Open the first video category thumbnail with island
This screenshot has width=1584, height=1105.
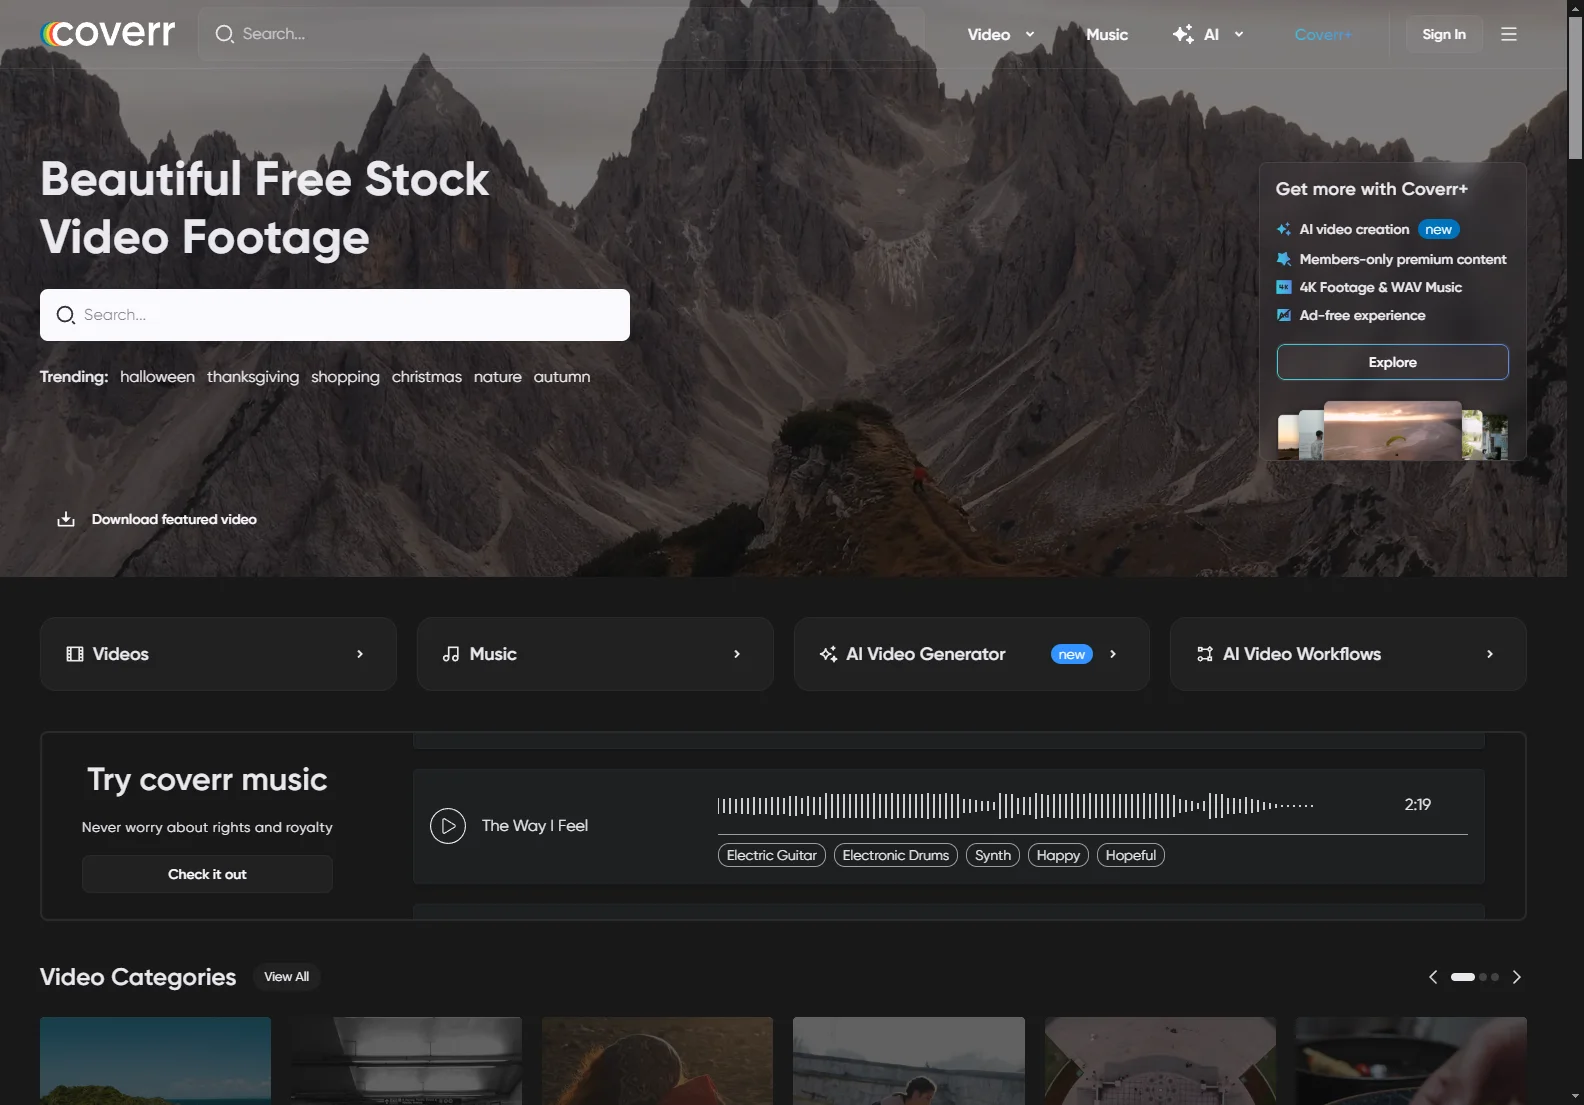pos(155,1061)
